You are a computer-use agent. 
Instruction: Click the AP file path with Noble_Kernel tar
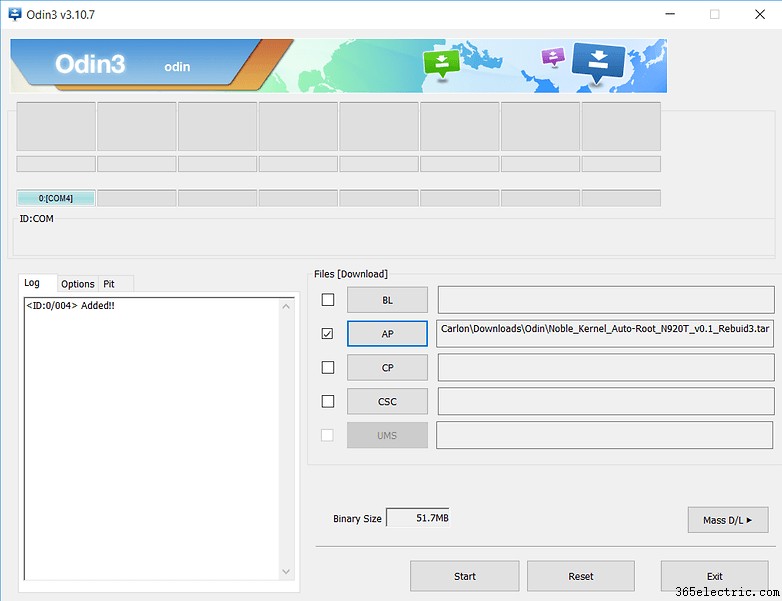pos(605,334)
